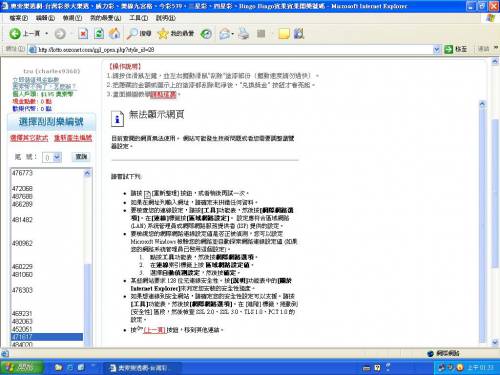The height and width of the screenshot is (375, 500).
Task: Click the green Back arrow icon
Action: (x=15, y=34)
